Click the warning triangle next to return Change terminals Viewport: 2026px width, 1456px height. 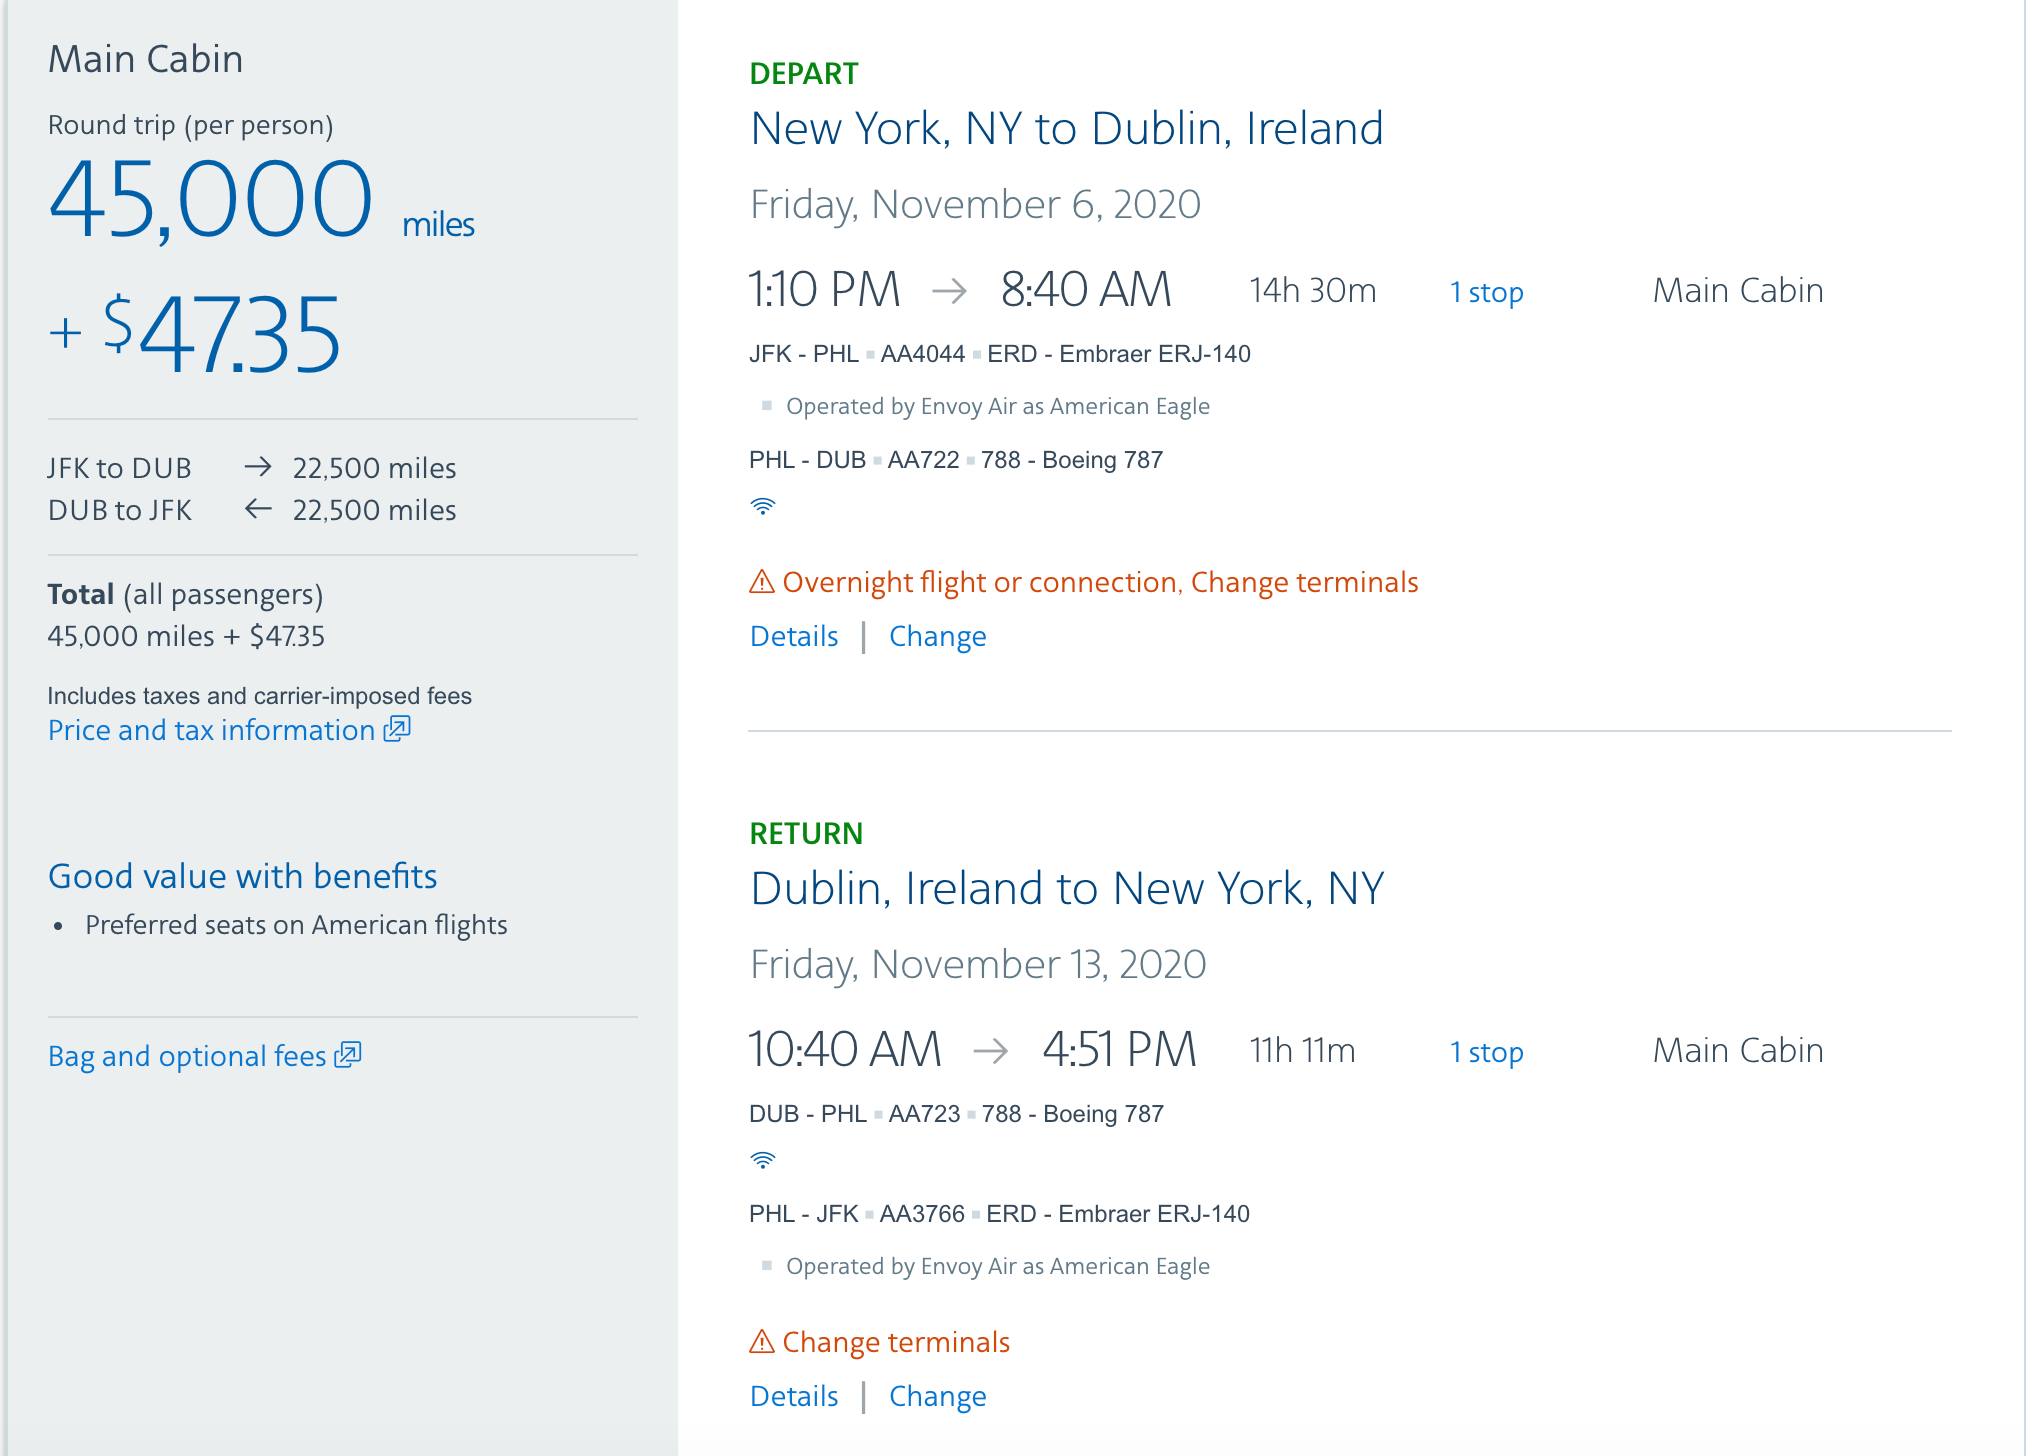coord(762,1342)
